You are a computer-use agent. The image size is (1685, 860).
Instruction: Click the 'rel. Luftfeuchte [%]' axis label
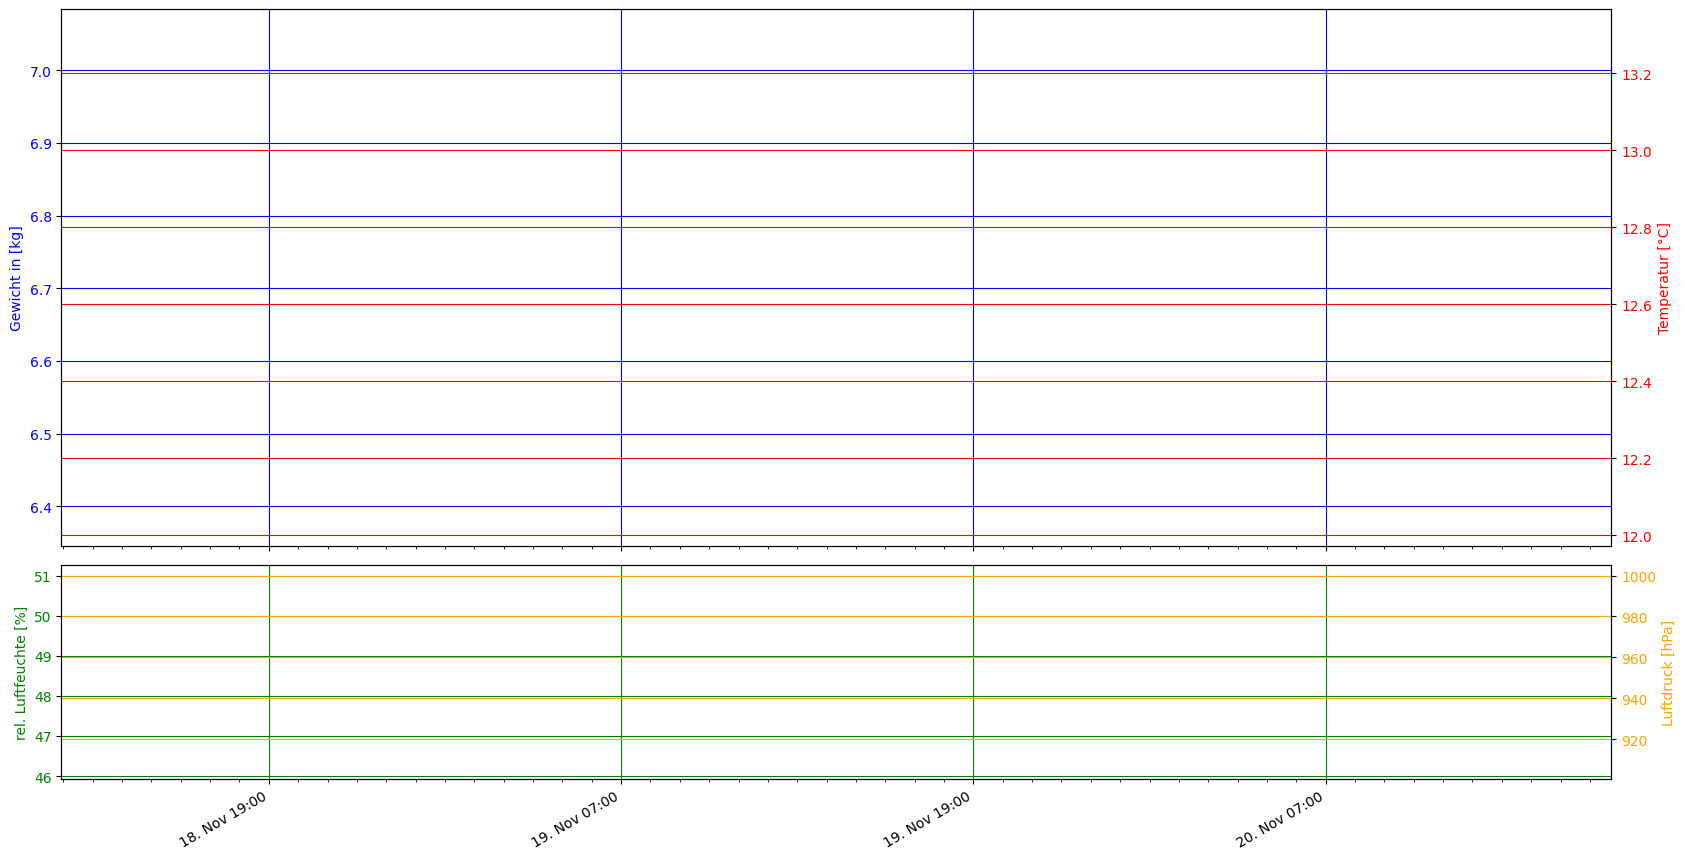pyautogui.click(x=21, y=672)
